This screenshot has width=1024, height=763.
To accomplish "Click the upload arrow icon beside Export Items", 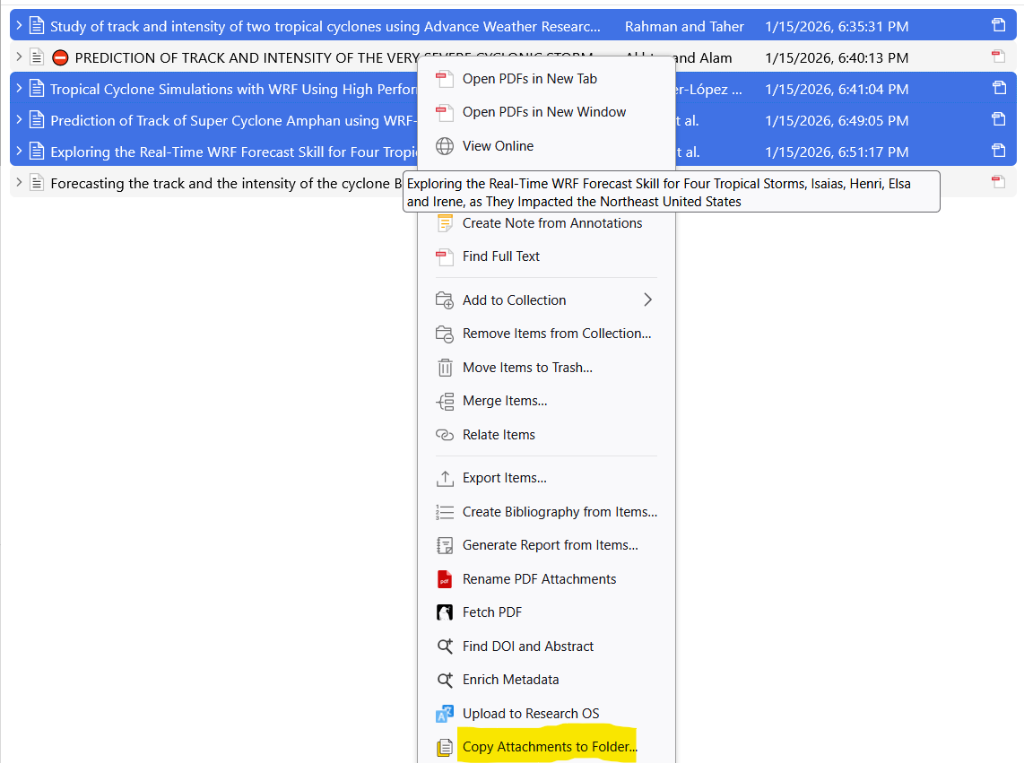I will (445, 478).
